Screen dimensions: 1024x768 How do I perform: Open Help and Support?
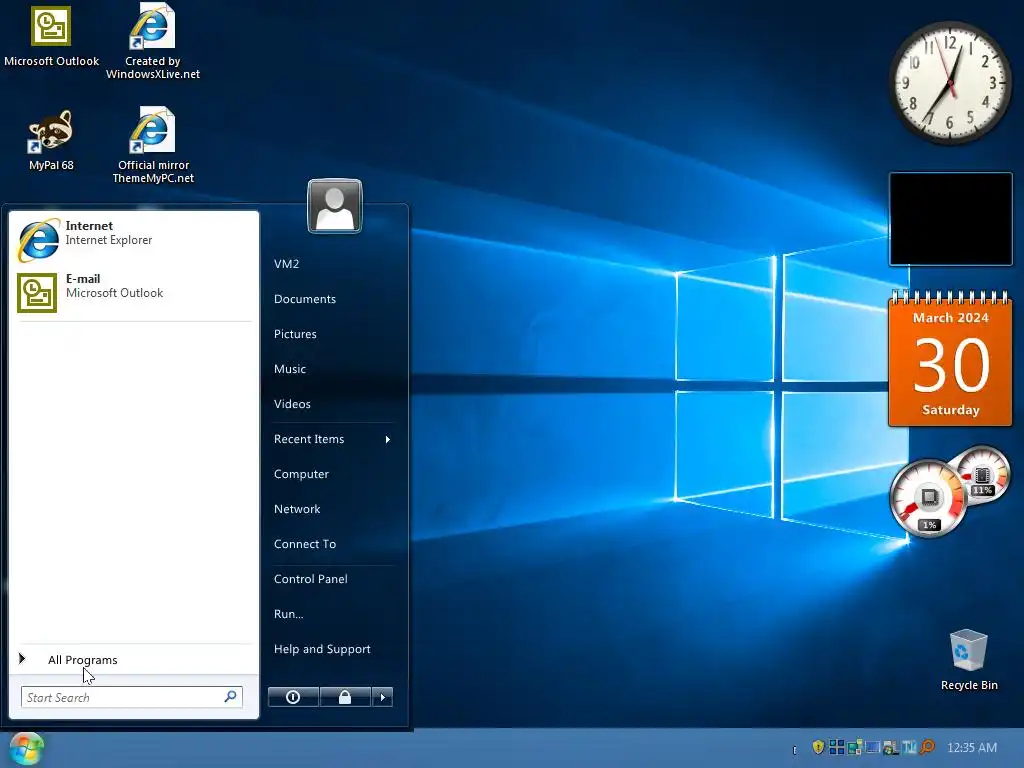click(322, 649)
